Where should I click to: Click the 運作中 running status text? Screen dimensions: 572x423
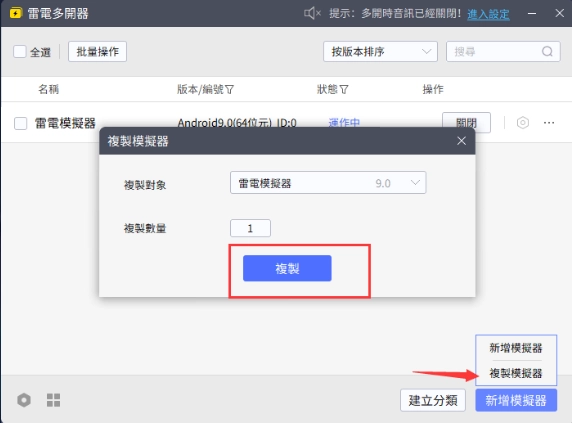(x=344, y=123)
